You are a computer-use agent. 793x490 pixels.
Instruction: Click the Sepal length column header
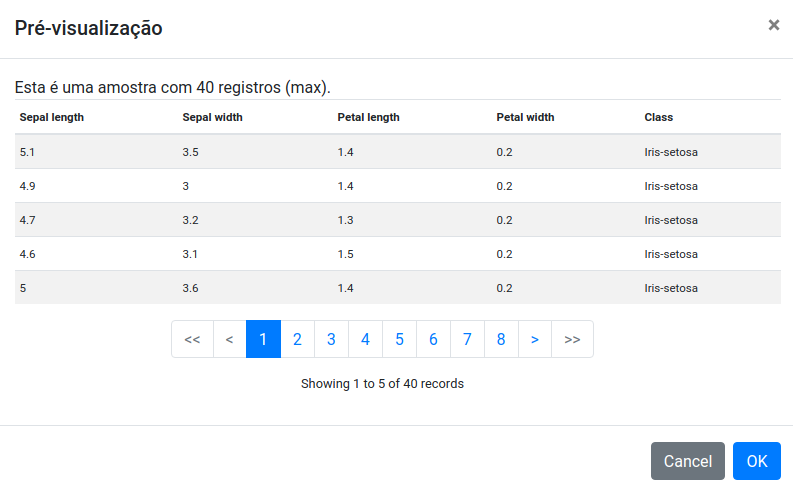[52, 117]
